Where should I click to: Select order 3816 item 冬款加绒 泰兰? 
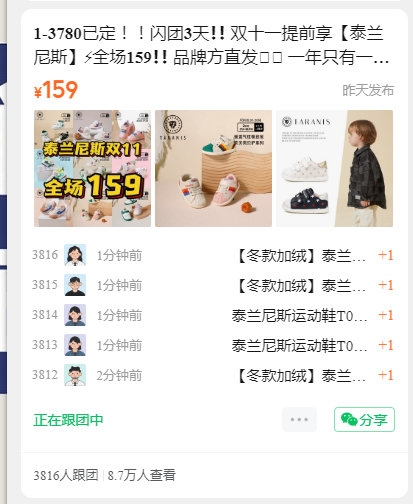click(301, 256)
